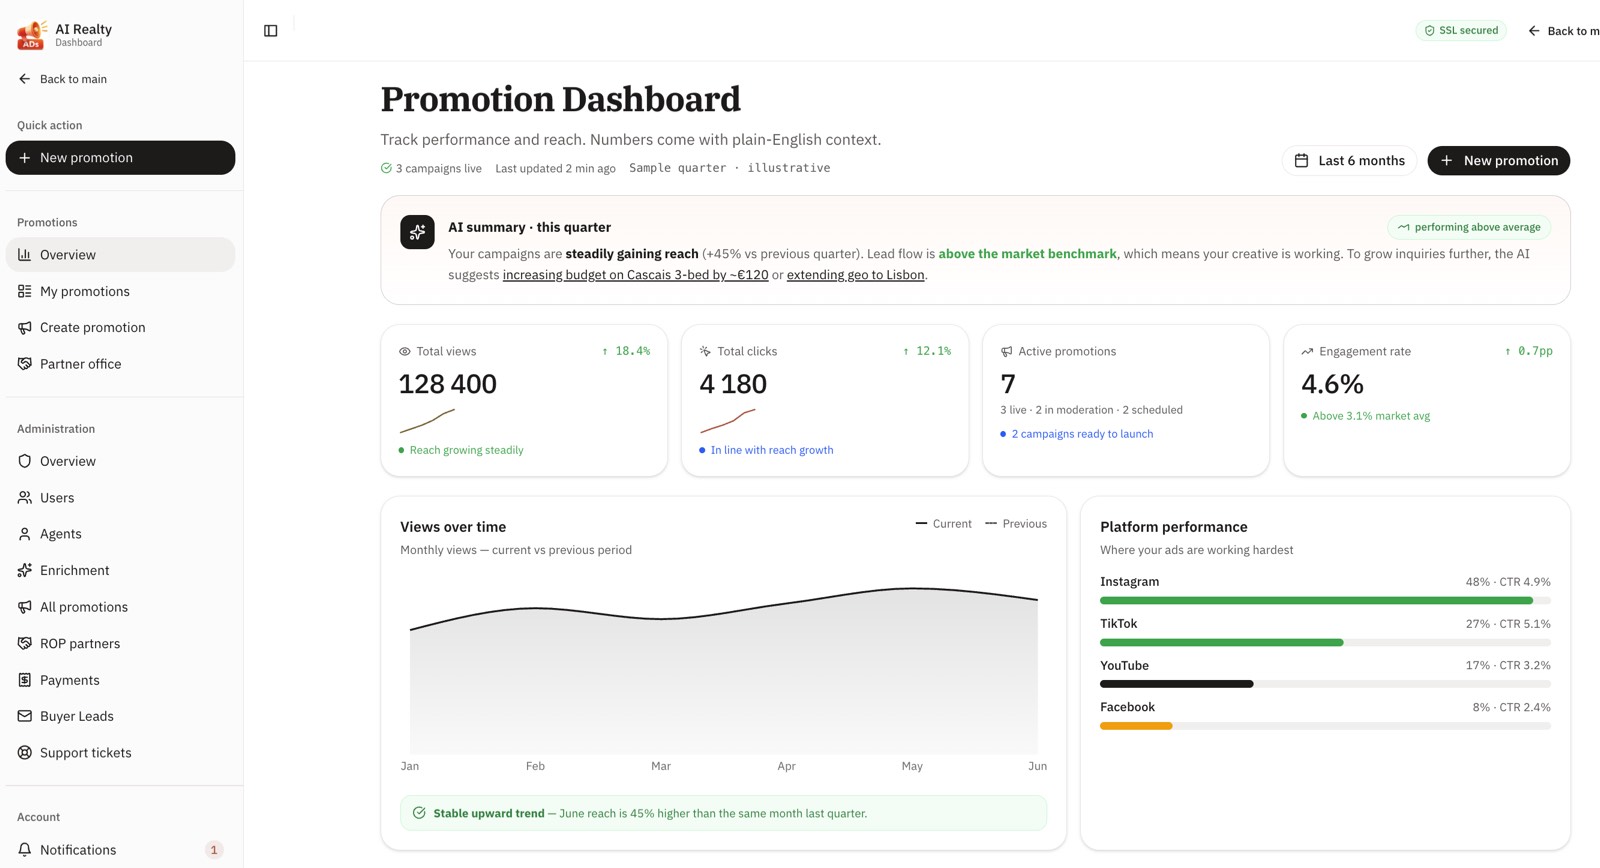Image resolution: width=1600 pixels, height=868 pixels.
Task: Click the calendar icon in Last 6 months
Action: 1302,161
